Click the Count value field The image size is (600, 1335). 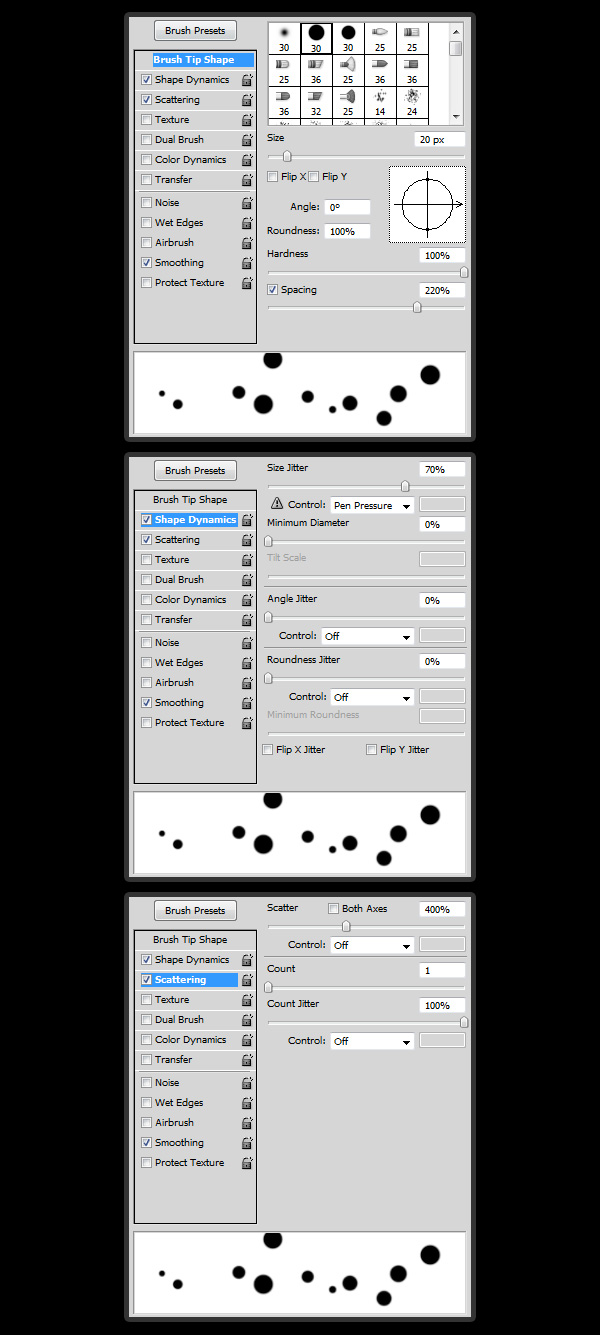click(442, 970)
